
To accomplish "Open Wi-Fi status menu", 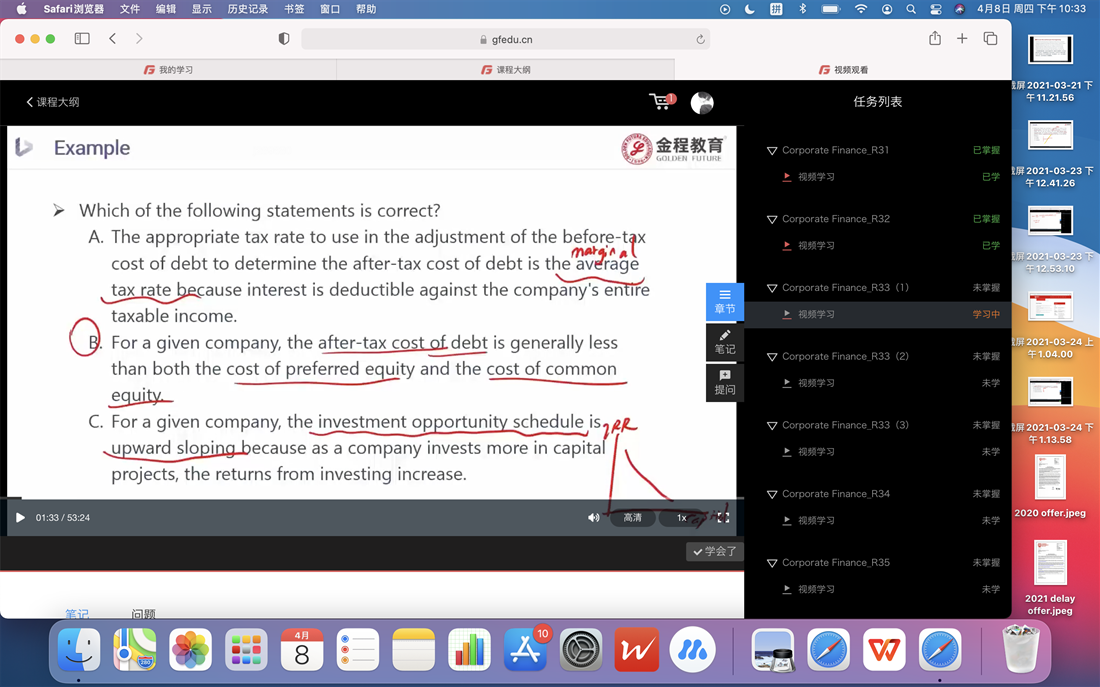I will 861,9.
